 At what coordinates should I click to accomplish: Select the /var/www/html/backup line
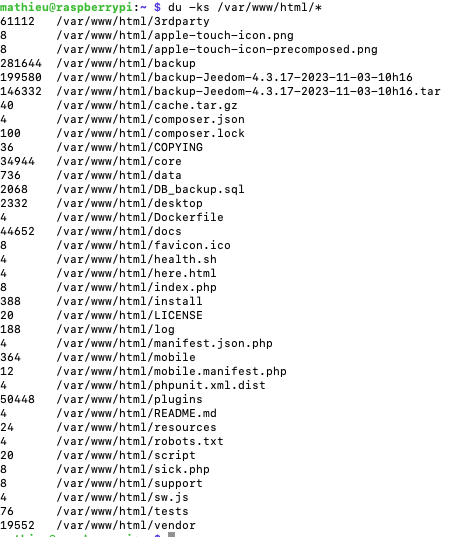[98, 63]
